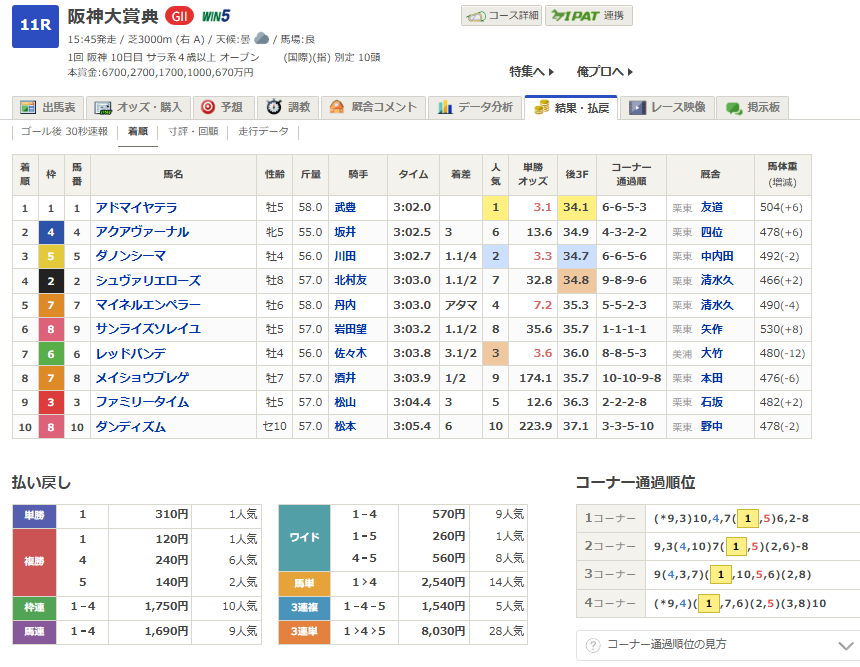Switch to ゴール後 30秒速報 sub-tab

tap(65, 132)
